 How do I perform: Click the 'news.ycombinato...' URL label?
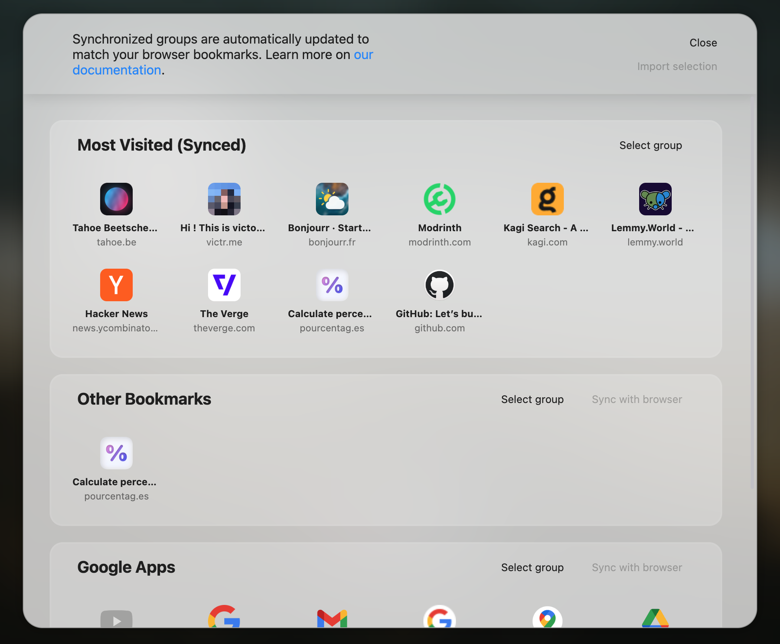[x=115, y=328]
